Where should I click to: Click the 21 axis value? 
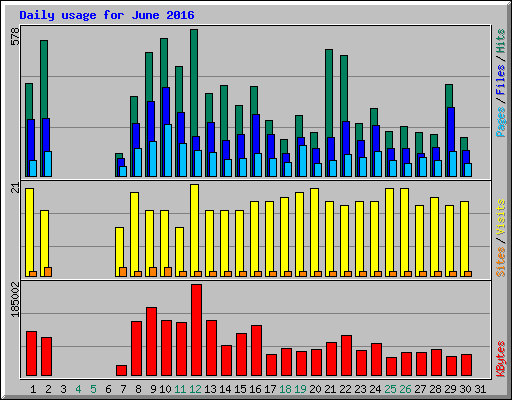(x=15, y=188)
